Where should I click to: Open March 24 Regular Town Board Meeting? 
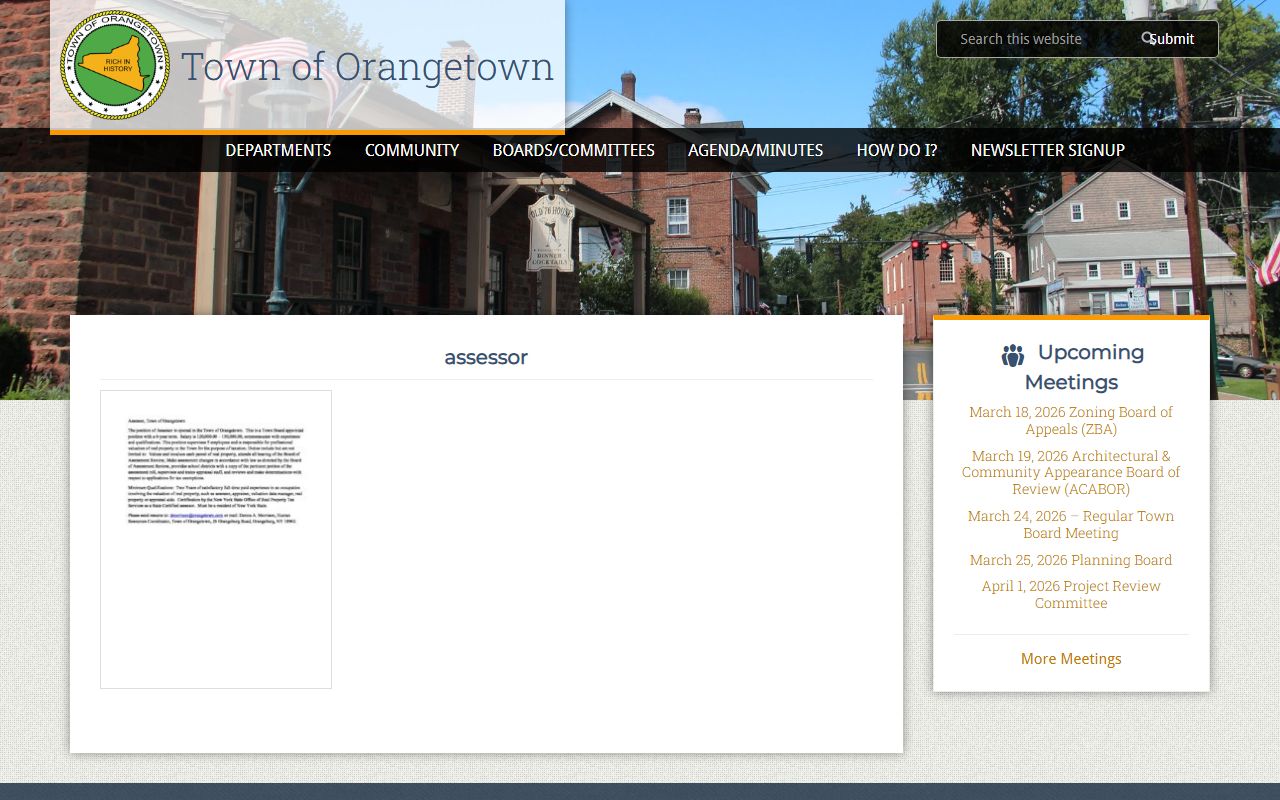(1071, 524)
